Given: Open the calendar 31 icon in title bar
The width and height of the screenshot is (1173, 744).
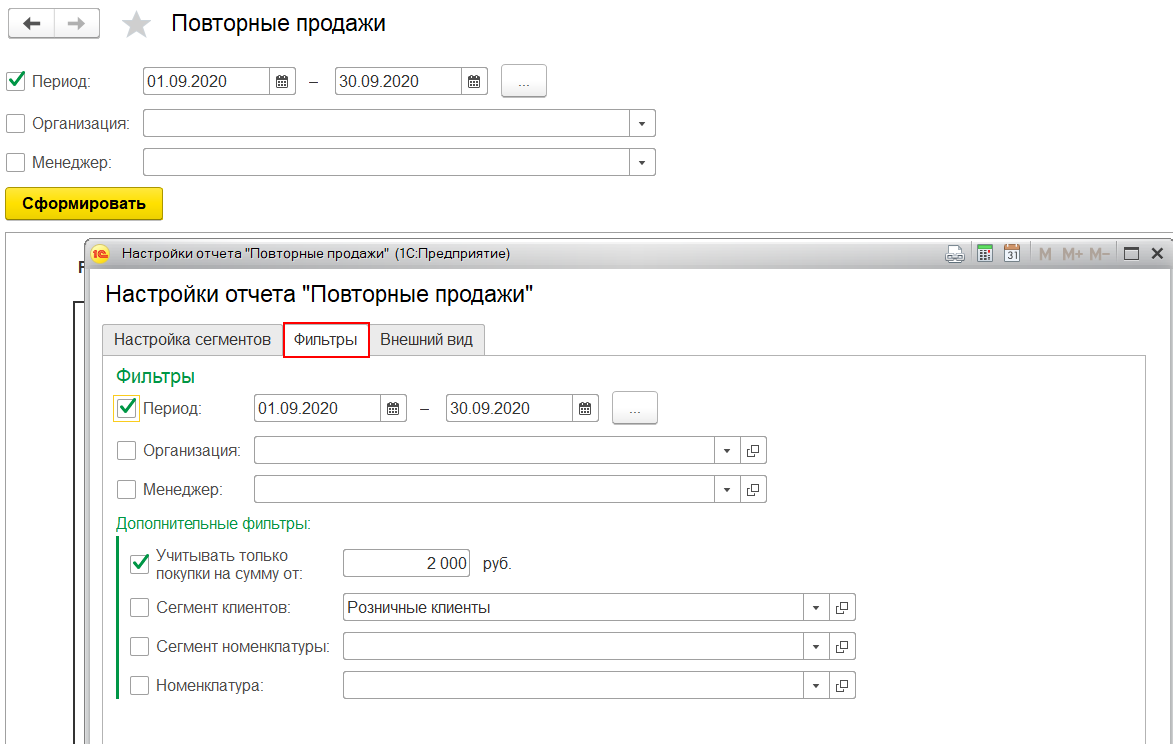Looking at the screenshot, I should pyautogui.click(x=1012, y=254).
